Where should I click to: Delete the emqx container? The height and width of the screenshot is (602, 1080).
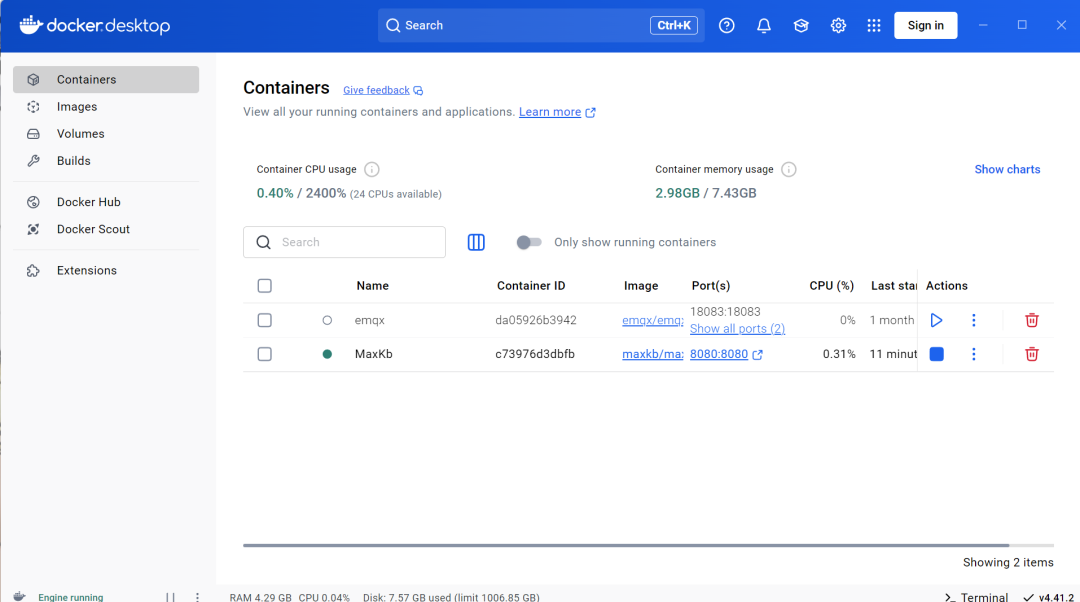pyautogui.click(x=1032, y=320)
